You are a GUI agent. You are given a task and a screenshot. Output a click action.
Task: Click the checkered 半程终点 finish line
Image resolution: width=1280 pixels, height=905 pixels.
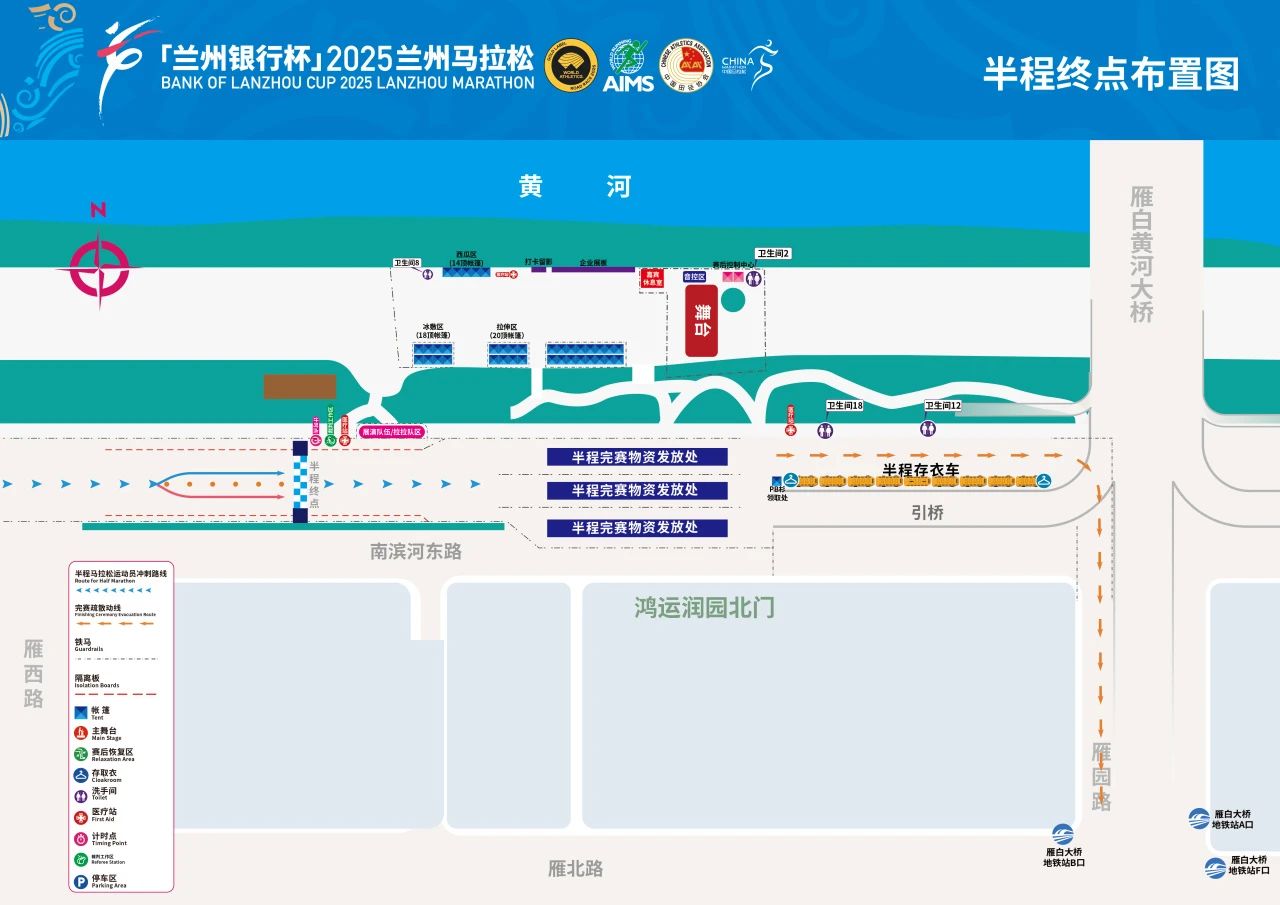click(x=300, y=482)
